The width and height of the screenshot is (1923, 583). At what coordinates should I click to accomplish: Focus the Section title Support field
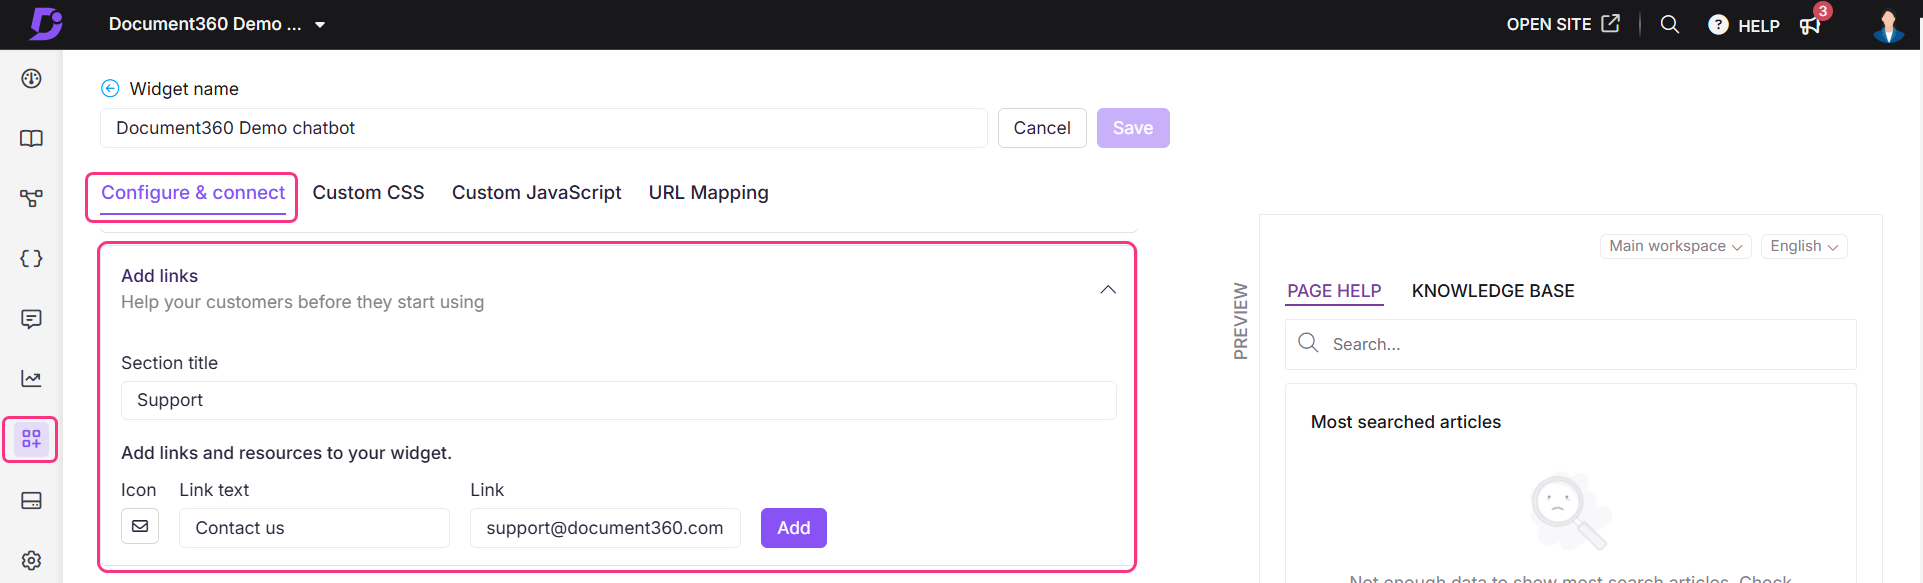619,400
